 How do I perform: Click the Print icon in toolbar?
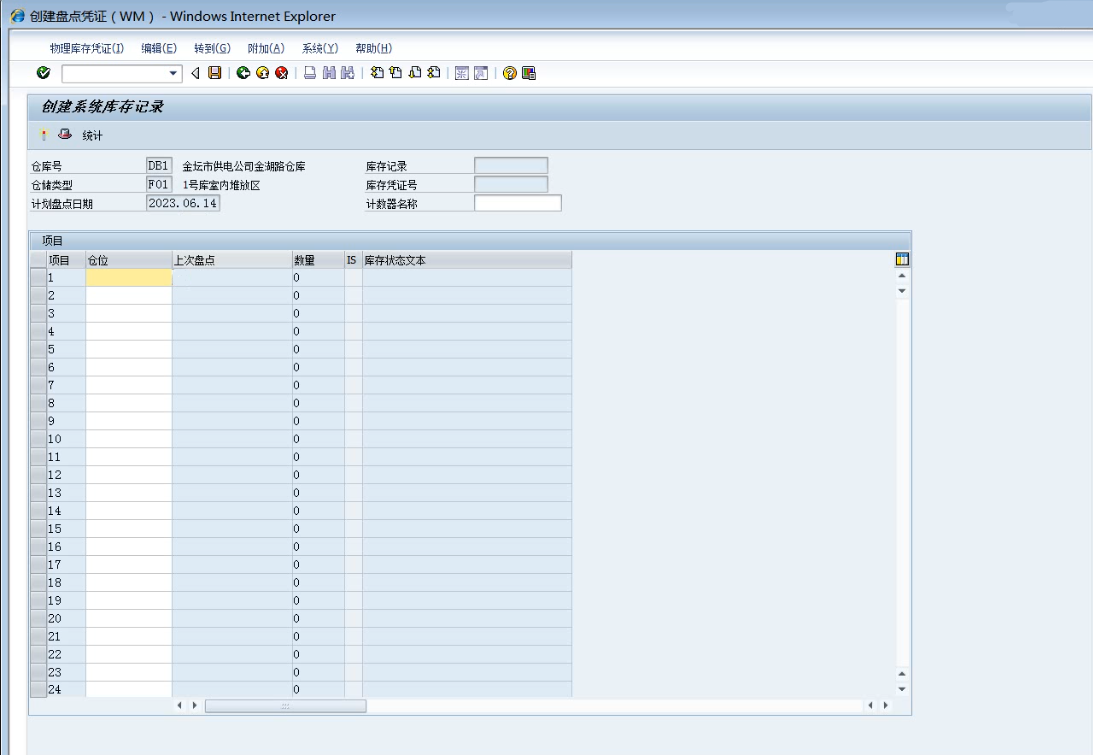310,73
